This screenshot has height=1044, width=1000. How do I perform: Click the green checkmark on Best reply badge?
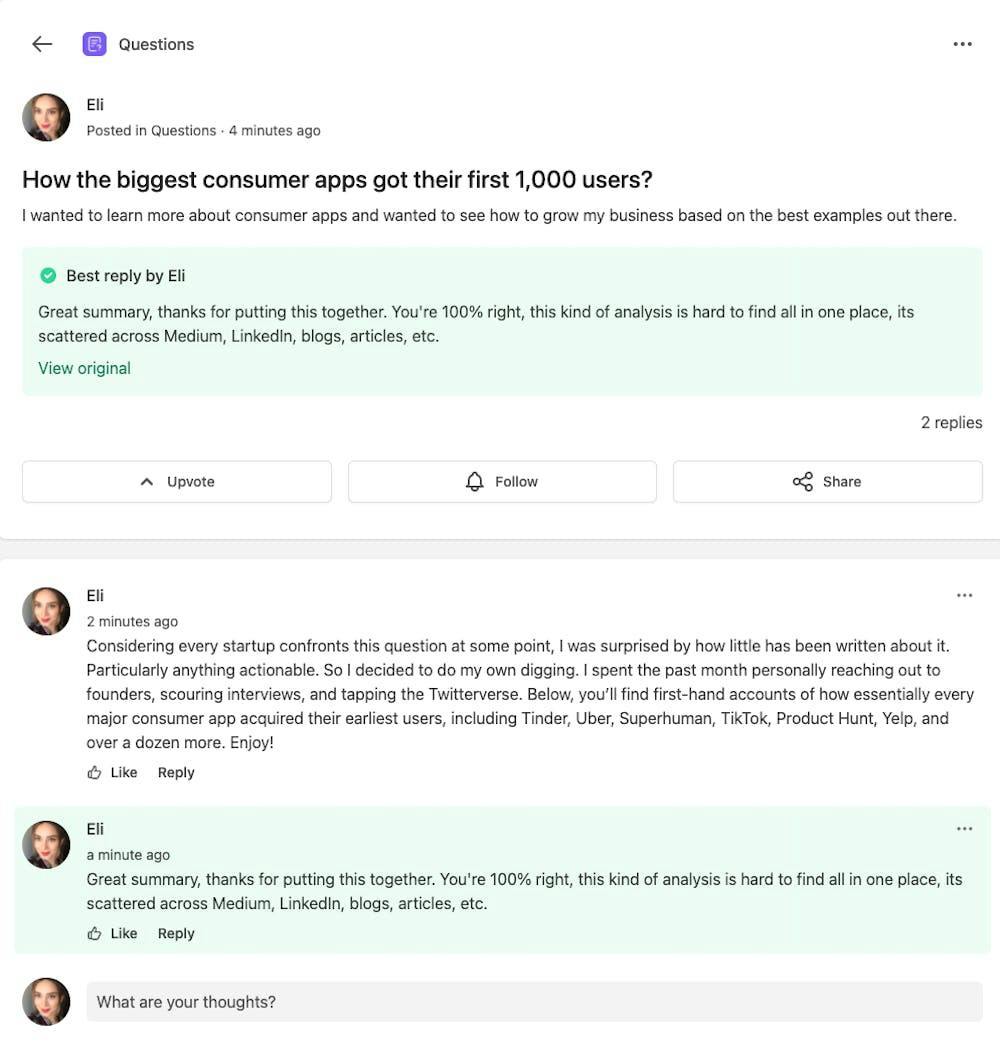tap(48, 275)
